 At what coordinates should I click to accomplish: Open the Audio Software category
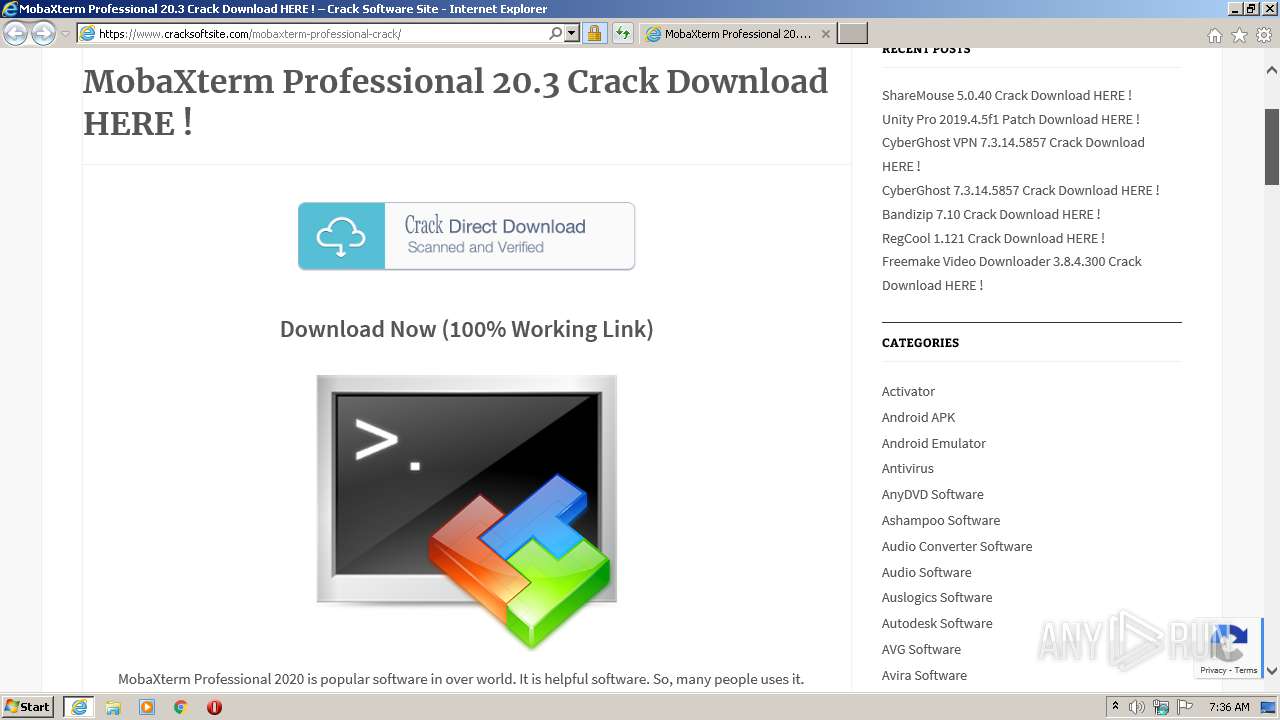pyautogui.click(x=926, y=572)
